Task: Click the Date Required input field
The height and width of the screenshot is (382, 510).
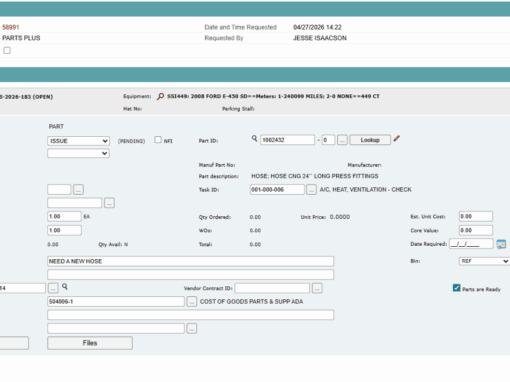Action: (x=471, y=244)
